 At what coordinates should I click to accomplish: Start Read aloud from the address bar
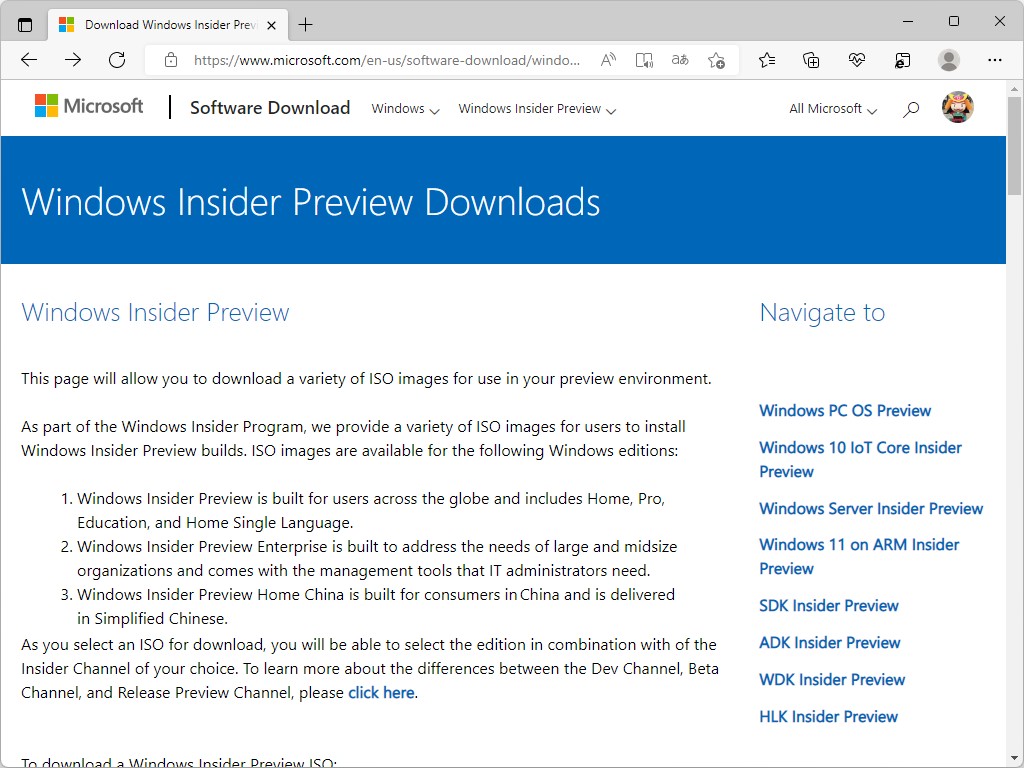[x=608, y=60]
